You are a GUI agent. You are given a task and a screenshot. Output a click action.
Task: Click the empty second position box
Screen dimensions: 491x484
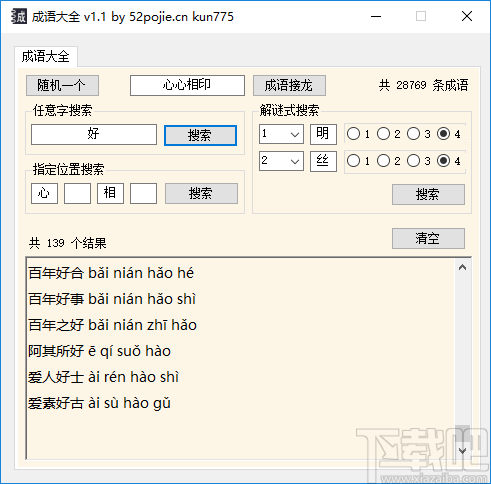(77, 193)
